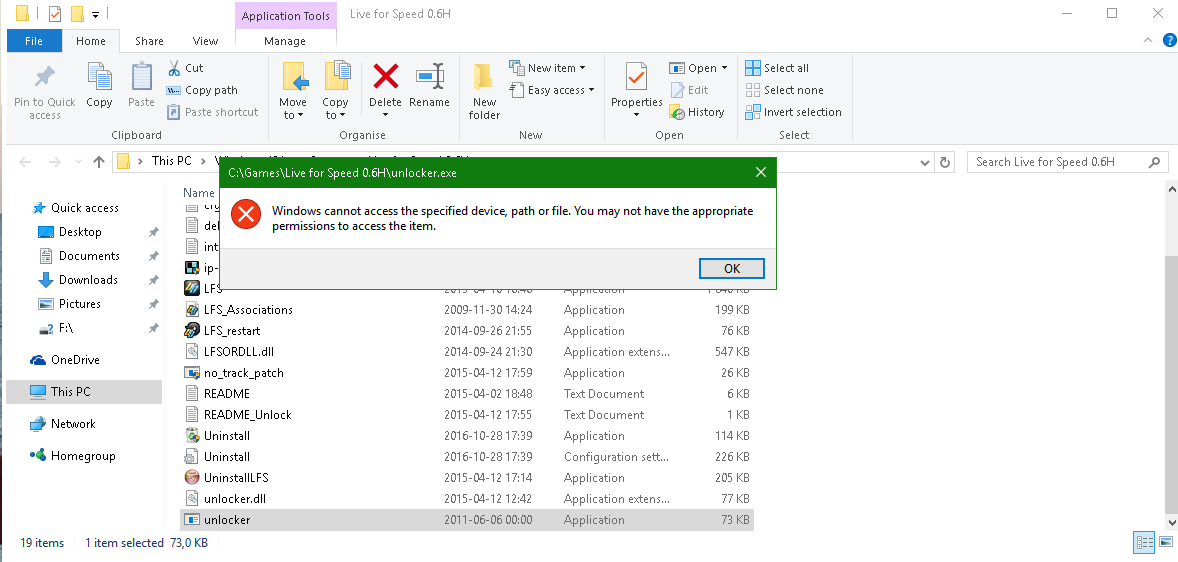The height and width of the screenshot is (562, 1178).
Task: Click Select none in ribbon
Action: [784, 90]
